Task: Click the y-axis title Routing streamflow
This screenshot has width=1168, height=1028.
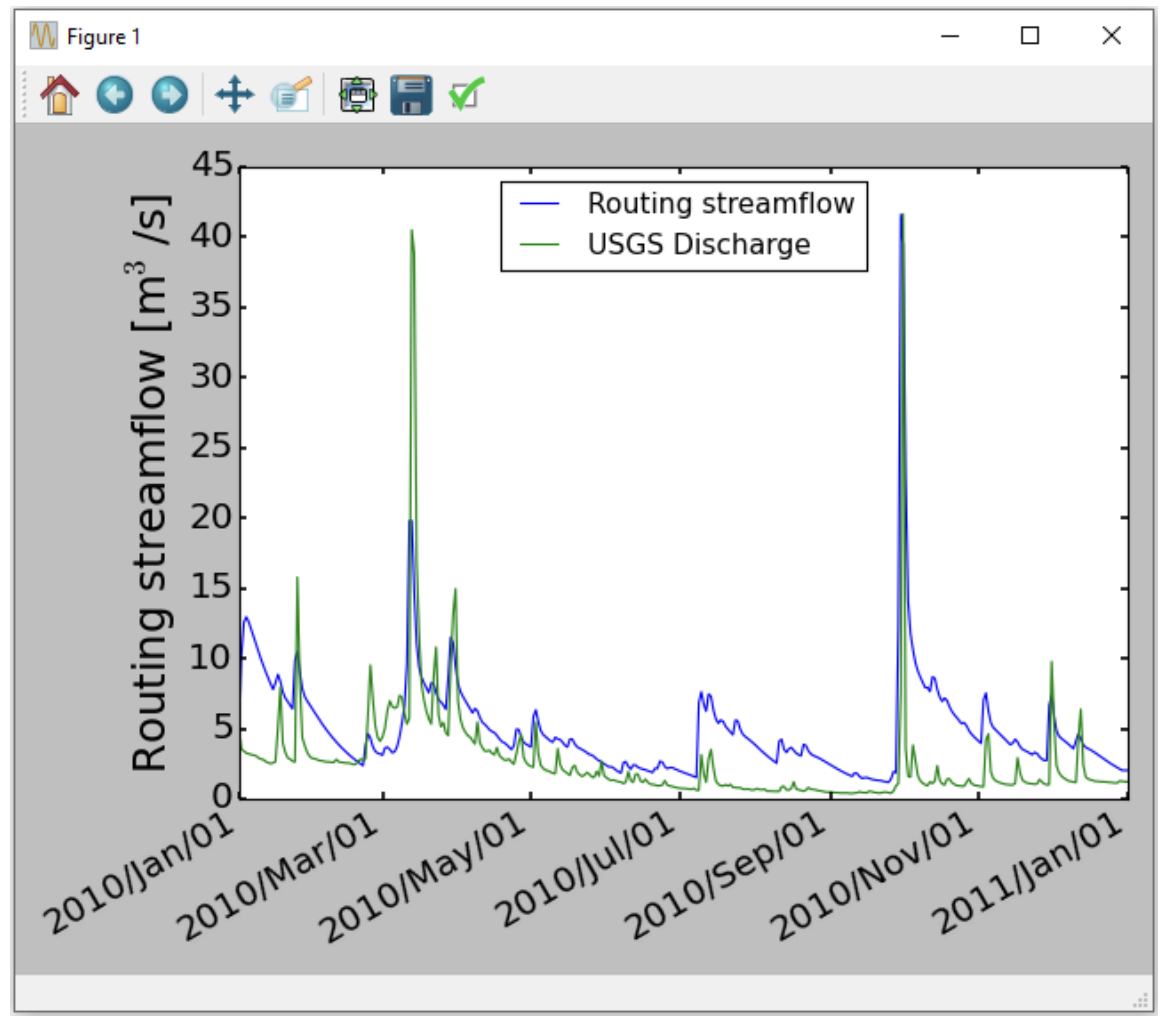Action: [149, 483]
